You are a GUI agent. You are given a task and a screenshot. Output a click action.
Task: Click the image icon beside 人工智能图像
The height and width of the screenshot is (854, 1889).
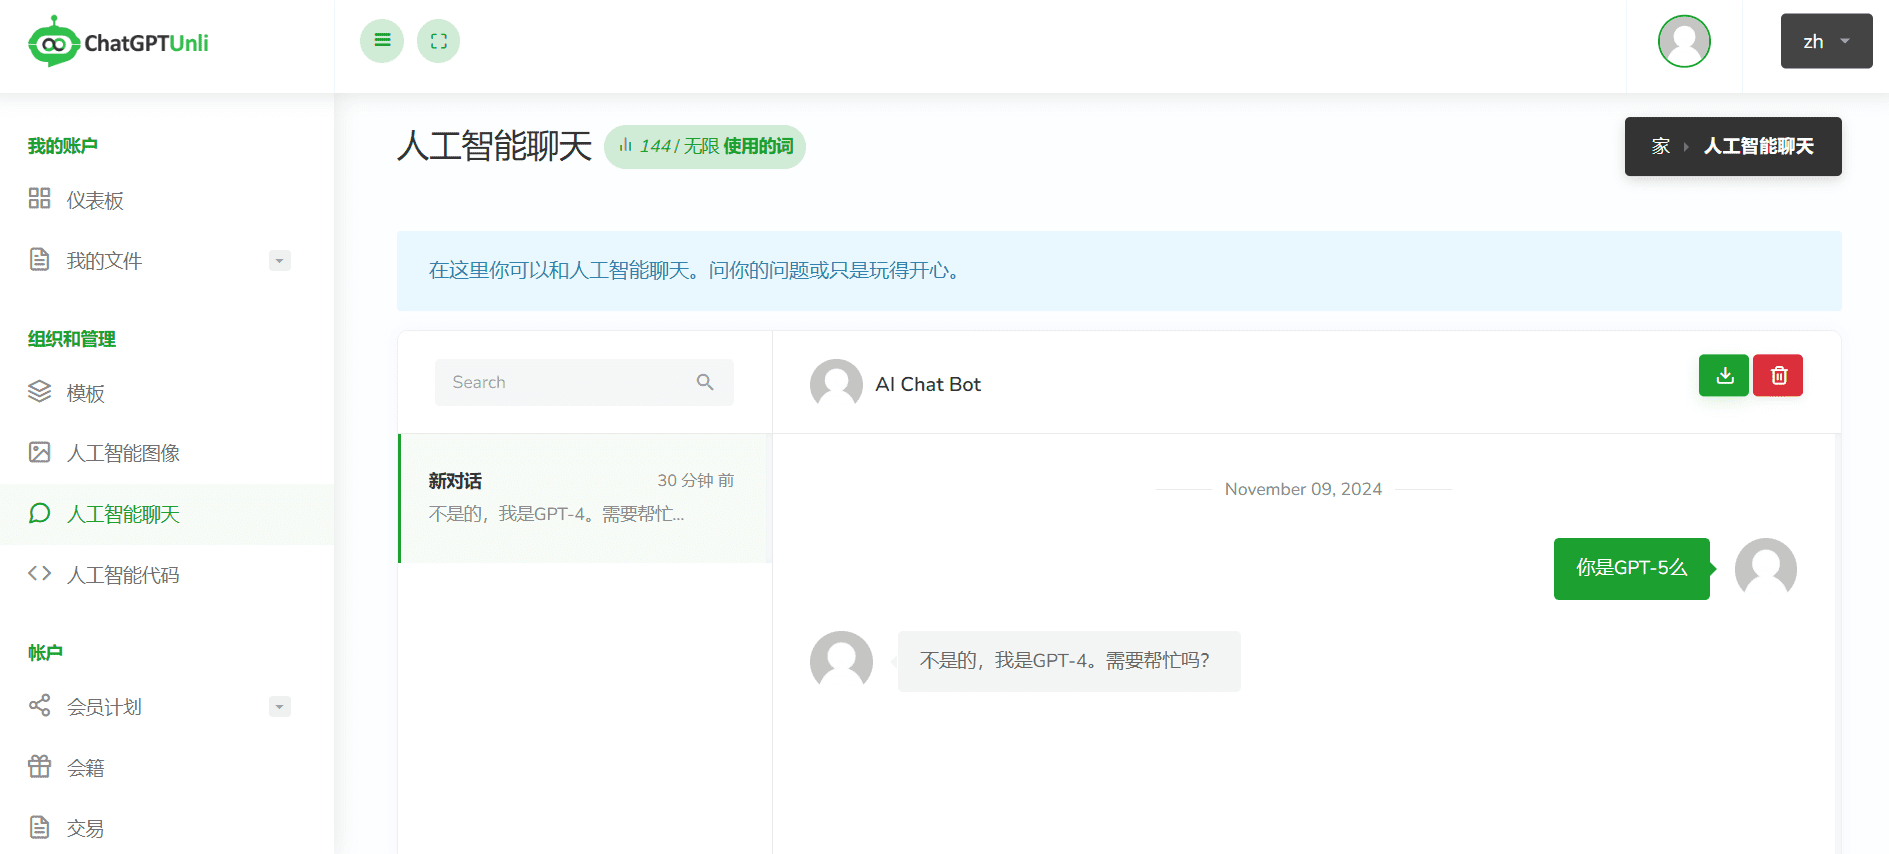(x=39, y=452)
